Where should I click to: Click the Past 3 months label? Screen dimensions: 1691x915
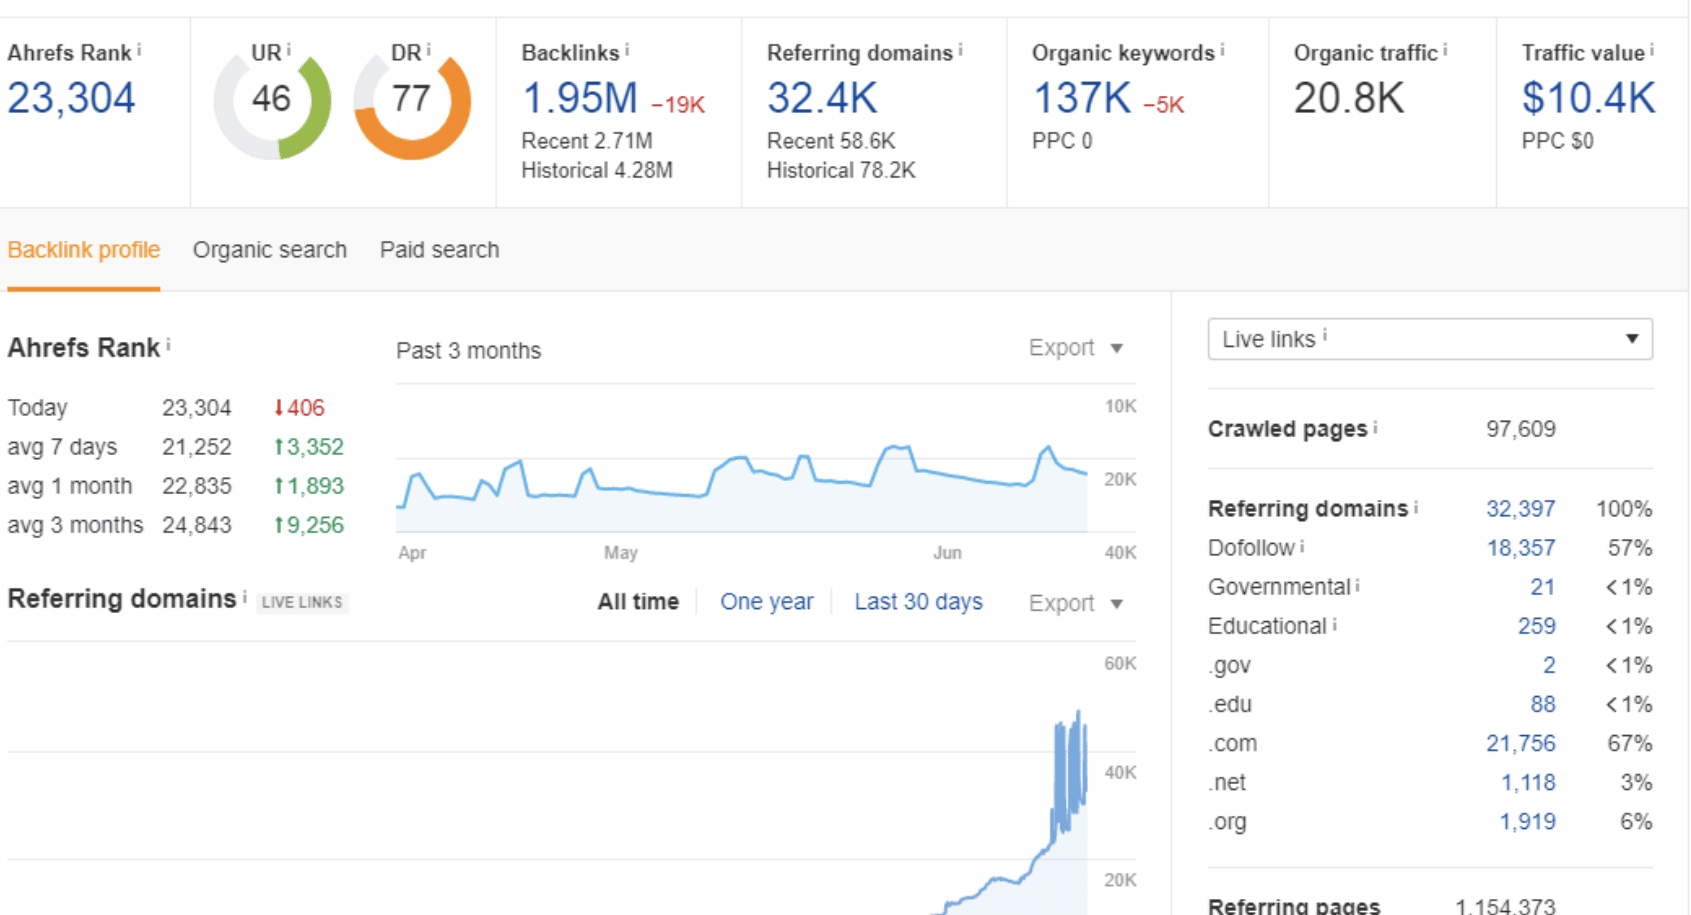coord(469,351)
